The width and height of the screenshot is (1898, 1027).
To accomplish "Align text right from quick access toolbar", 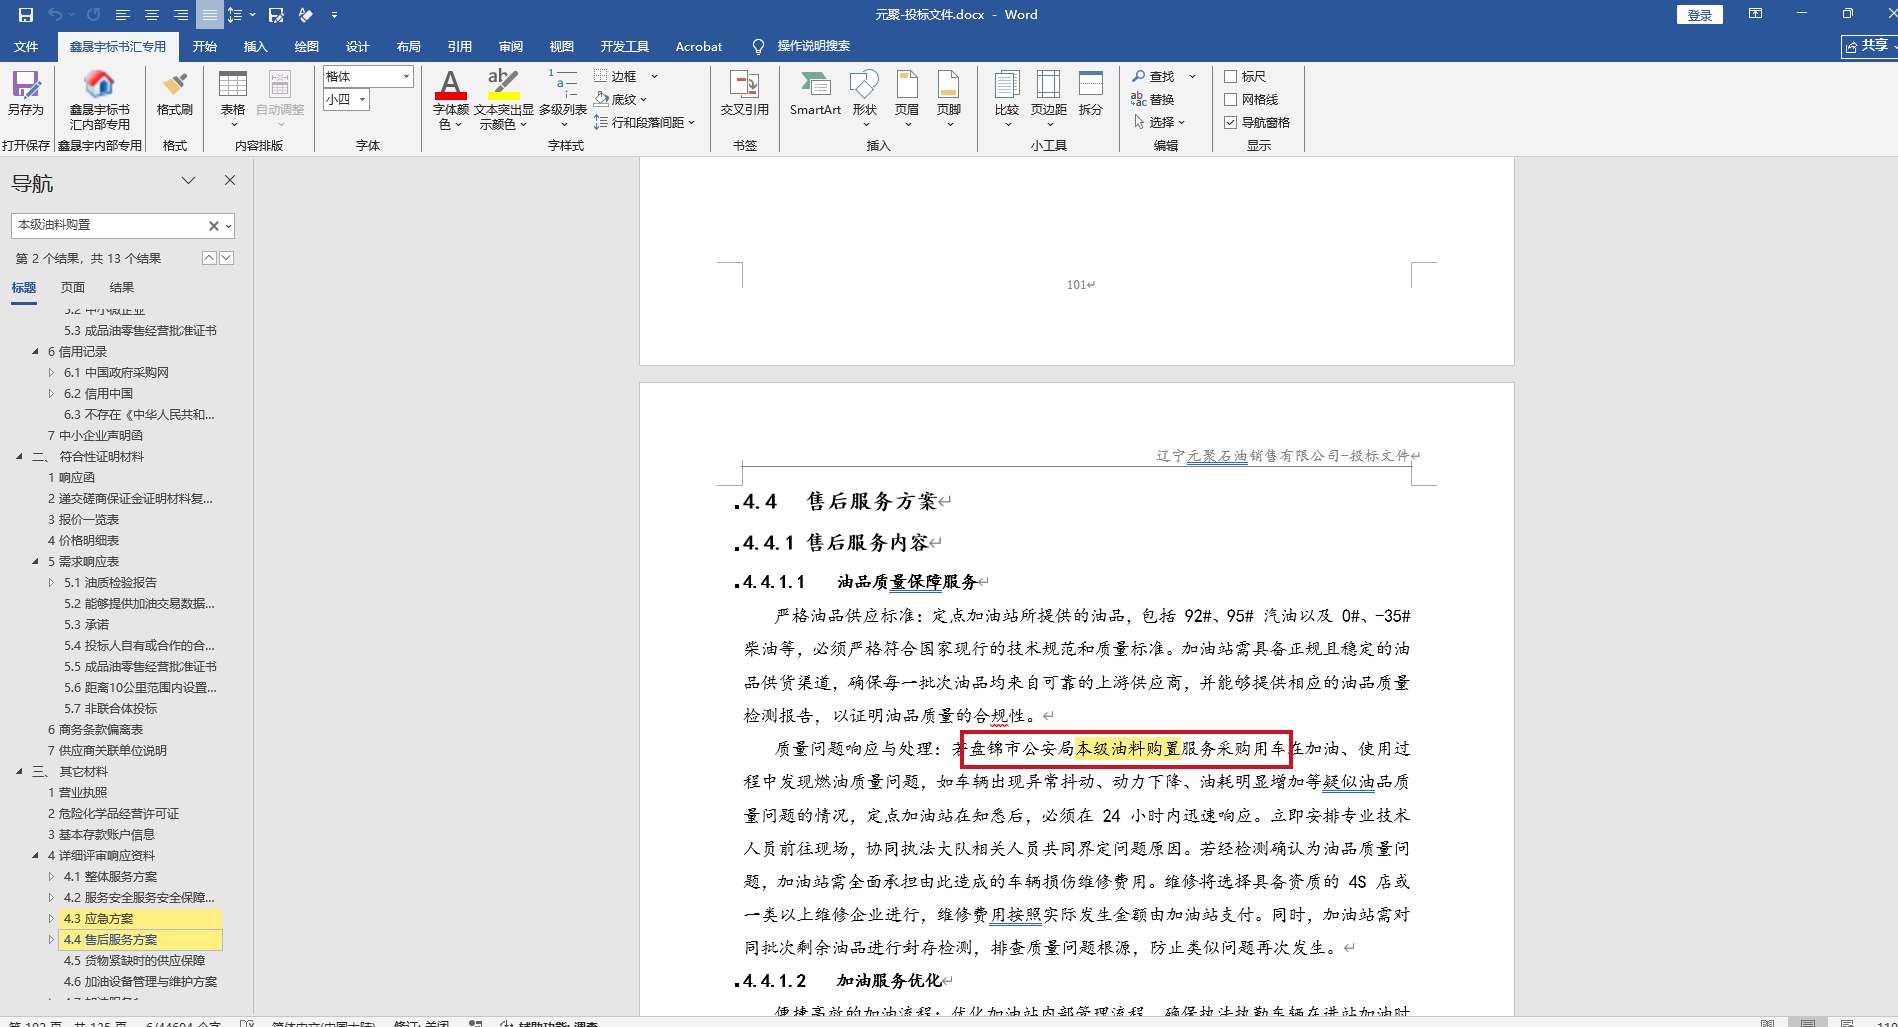I will pos(181,15).
